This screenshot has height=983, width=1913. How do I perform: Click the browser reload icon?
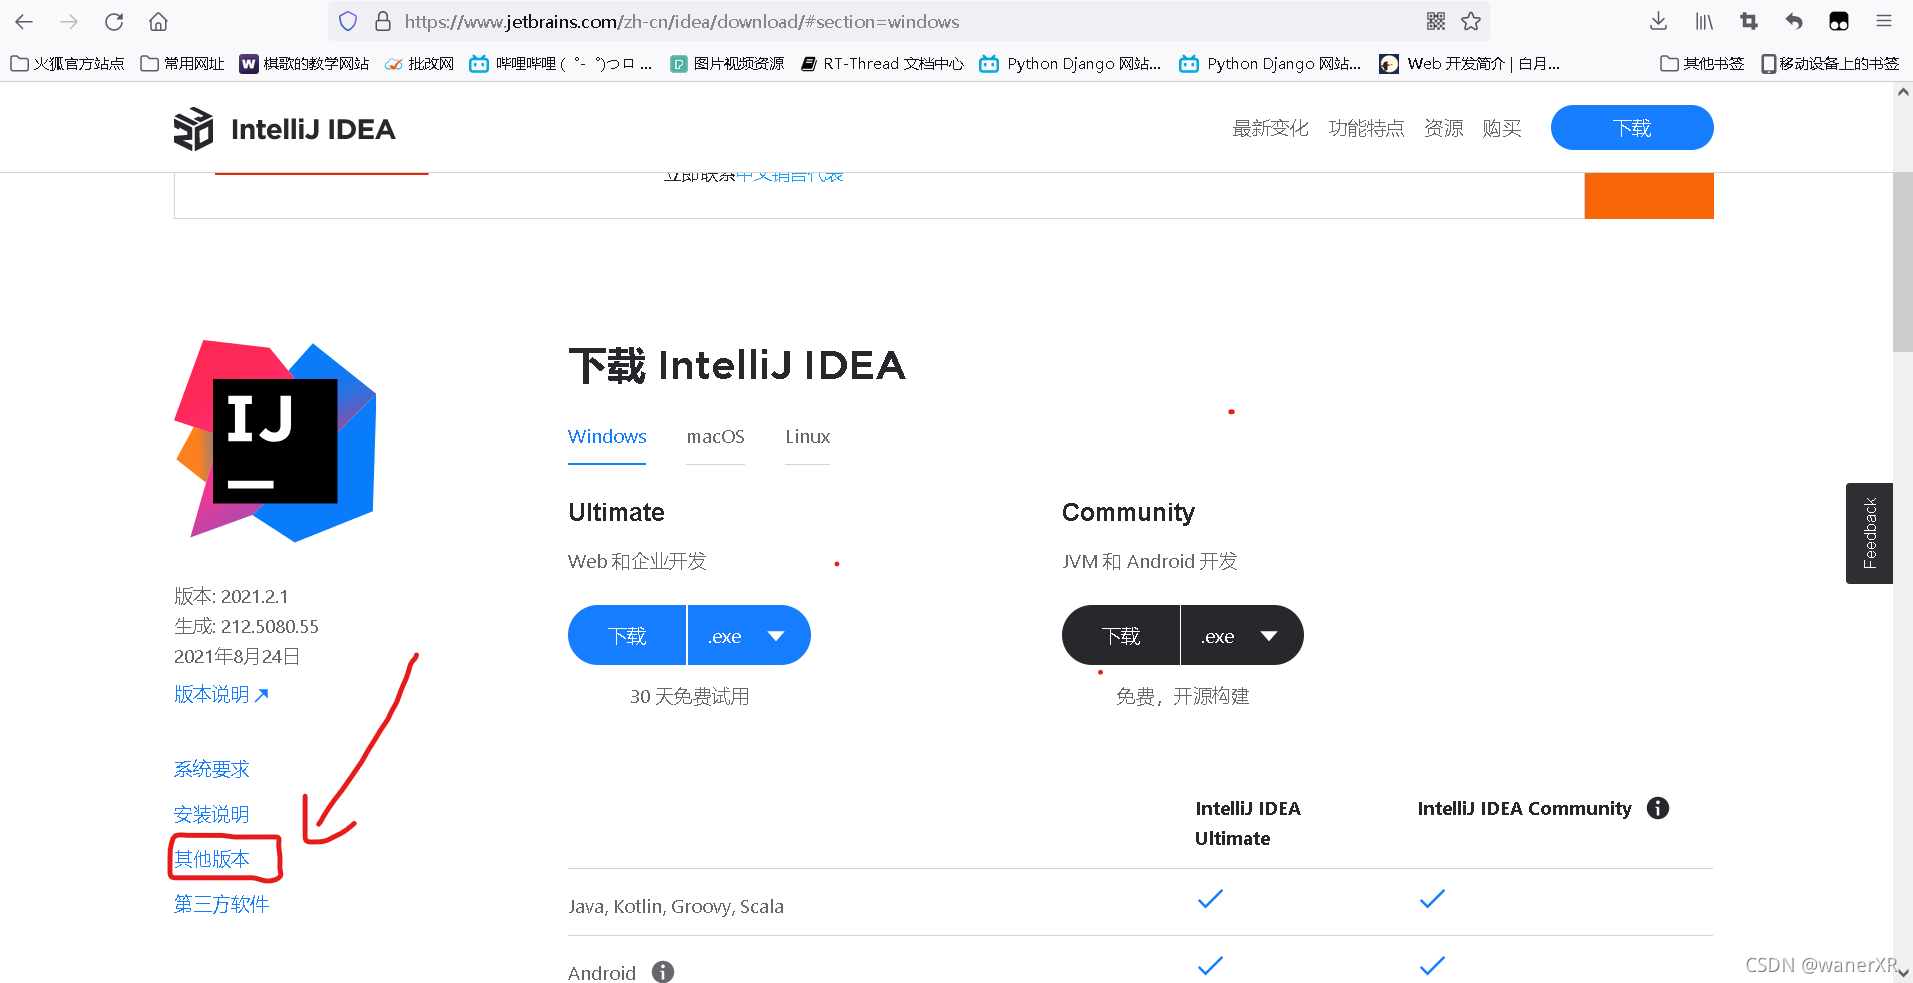coord(114,21)
